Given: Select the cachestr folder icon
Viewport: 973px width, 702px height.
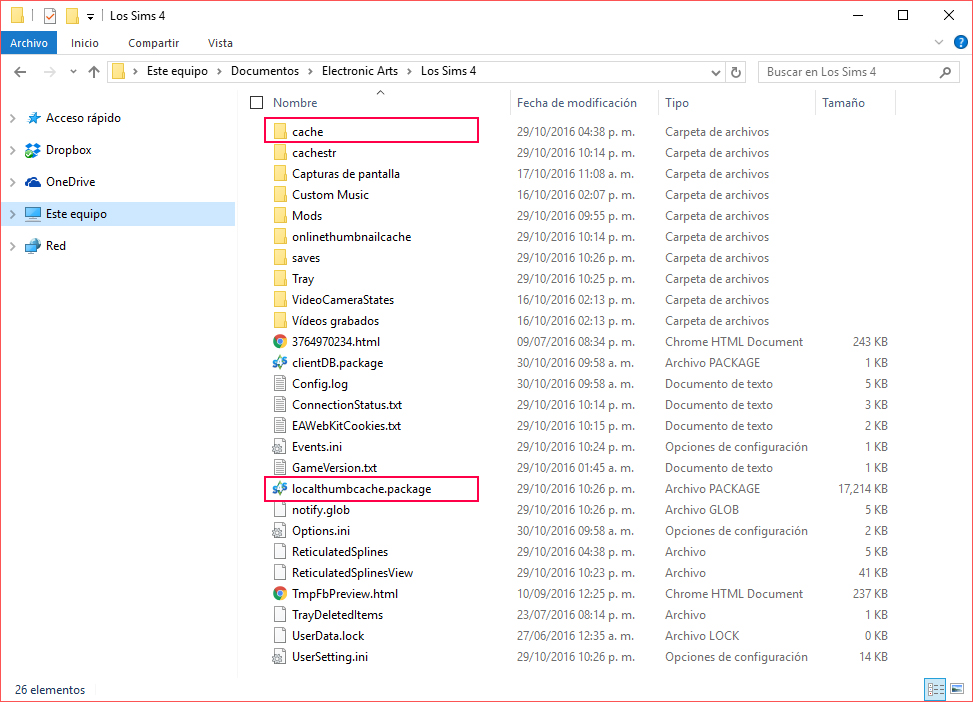Looking at the screenshot, I should [280, 153].
